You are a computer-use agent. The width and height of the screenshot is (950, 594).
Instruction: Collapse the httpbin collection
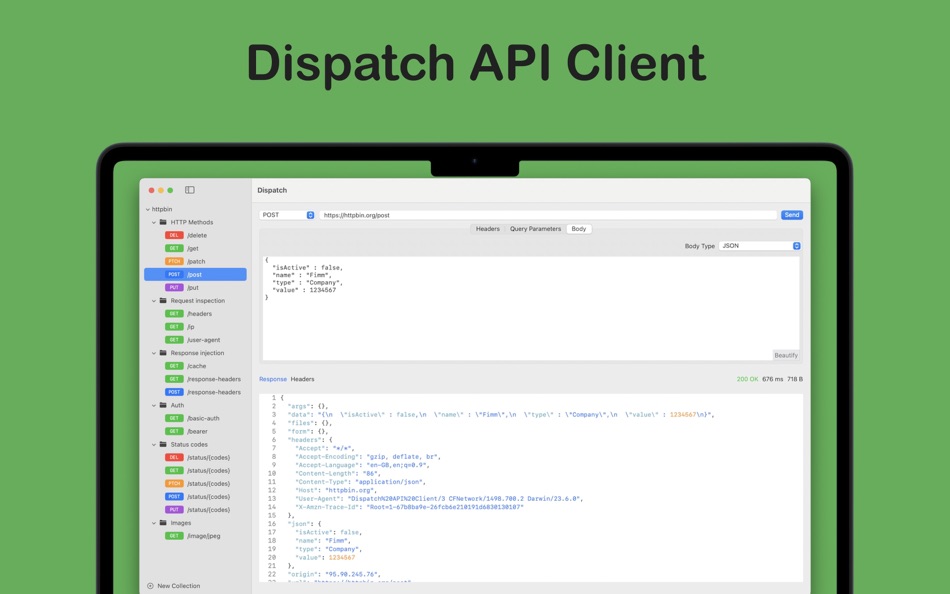(147, 209)
